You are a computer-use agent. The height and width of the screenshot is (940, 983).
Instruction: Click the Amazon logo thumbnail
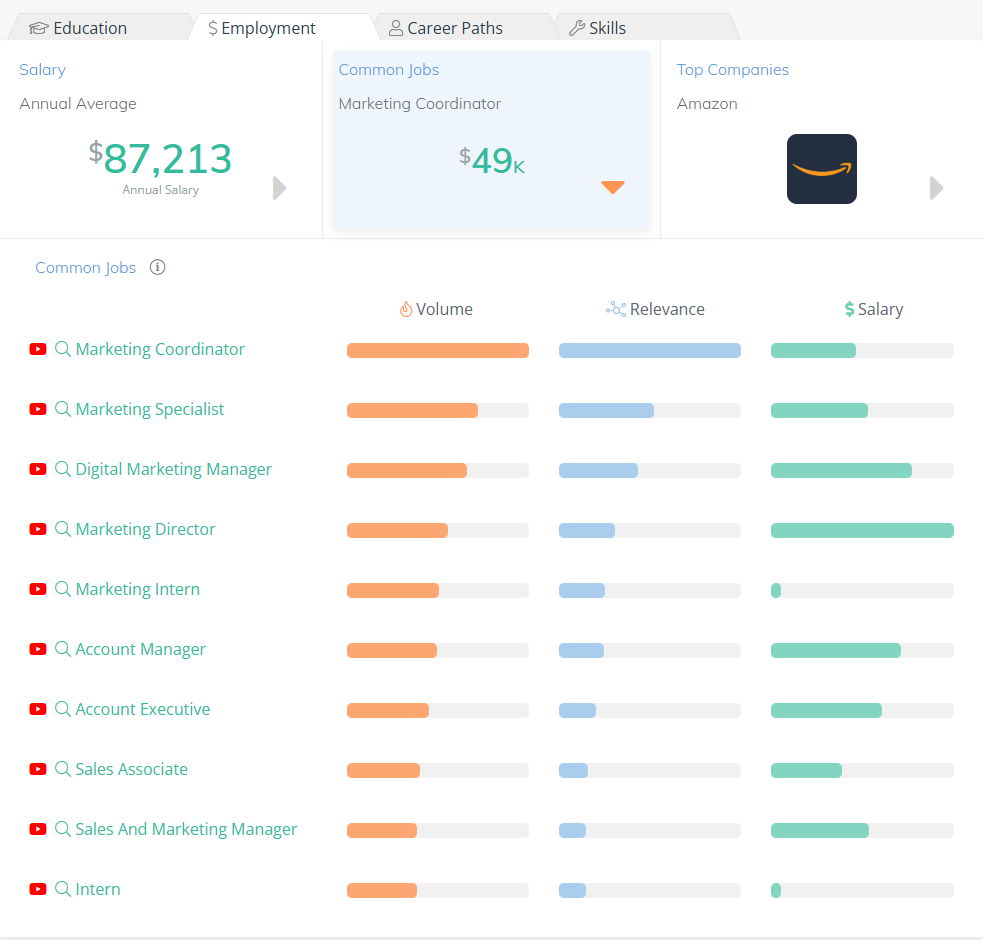(821, 169)
